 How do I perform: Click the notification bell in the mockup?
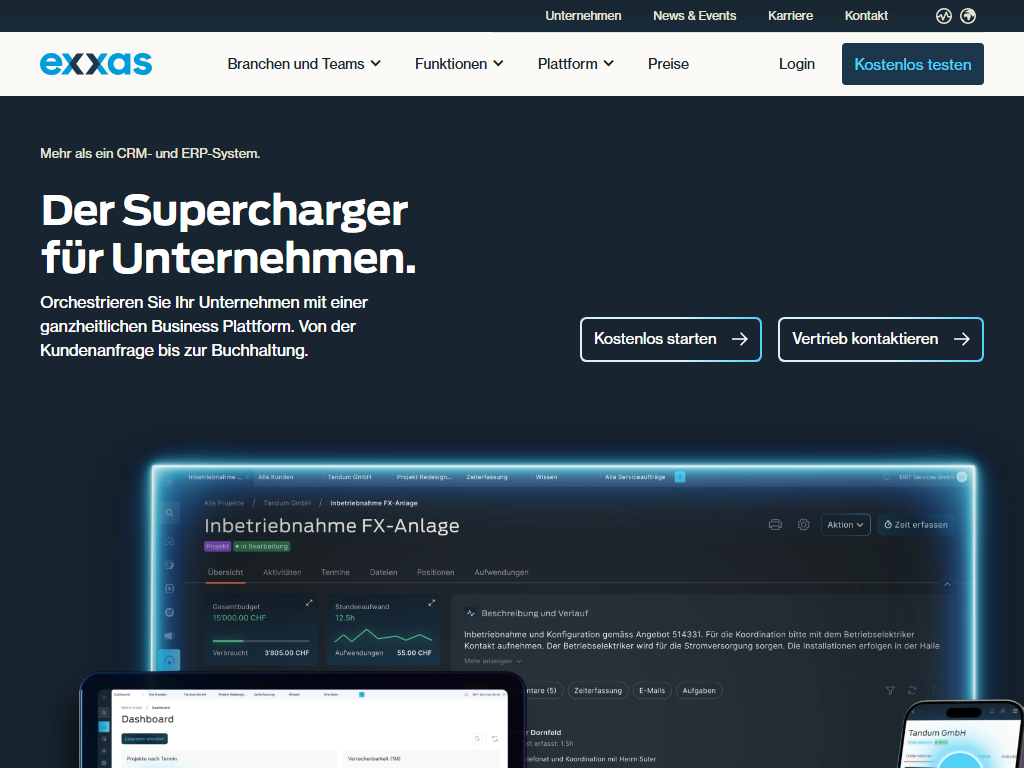click(886, 477)
